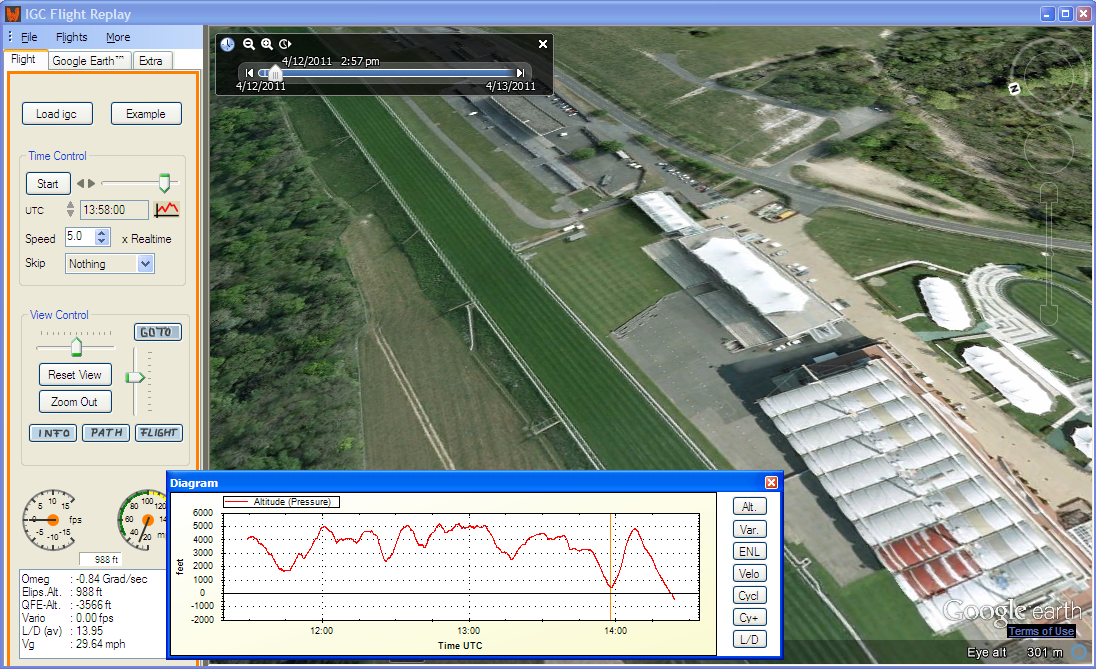This screenshot has width=1096, height=669.
Task: Toggle the PATH display button
Action: click(105, 433)
